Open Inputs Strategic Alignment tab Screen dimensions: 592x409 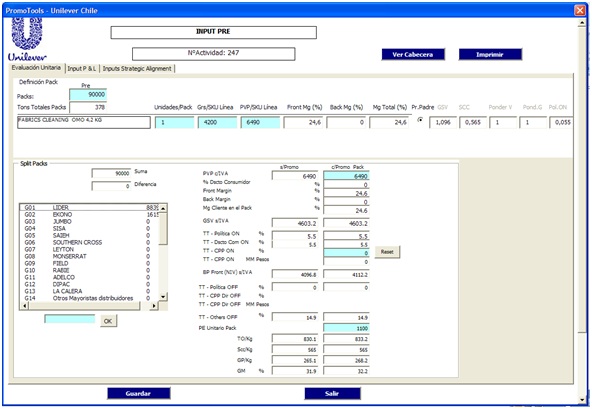[137, 69]
